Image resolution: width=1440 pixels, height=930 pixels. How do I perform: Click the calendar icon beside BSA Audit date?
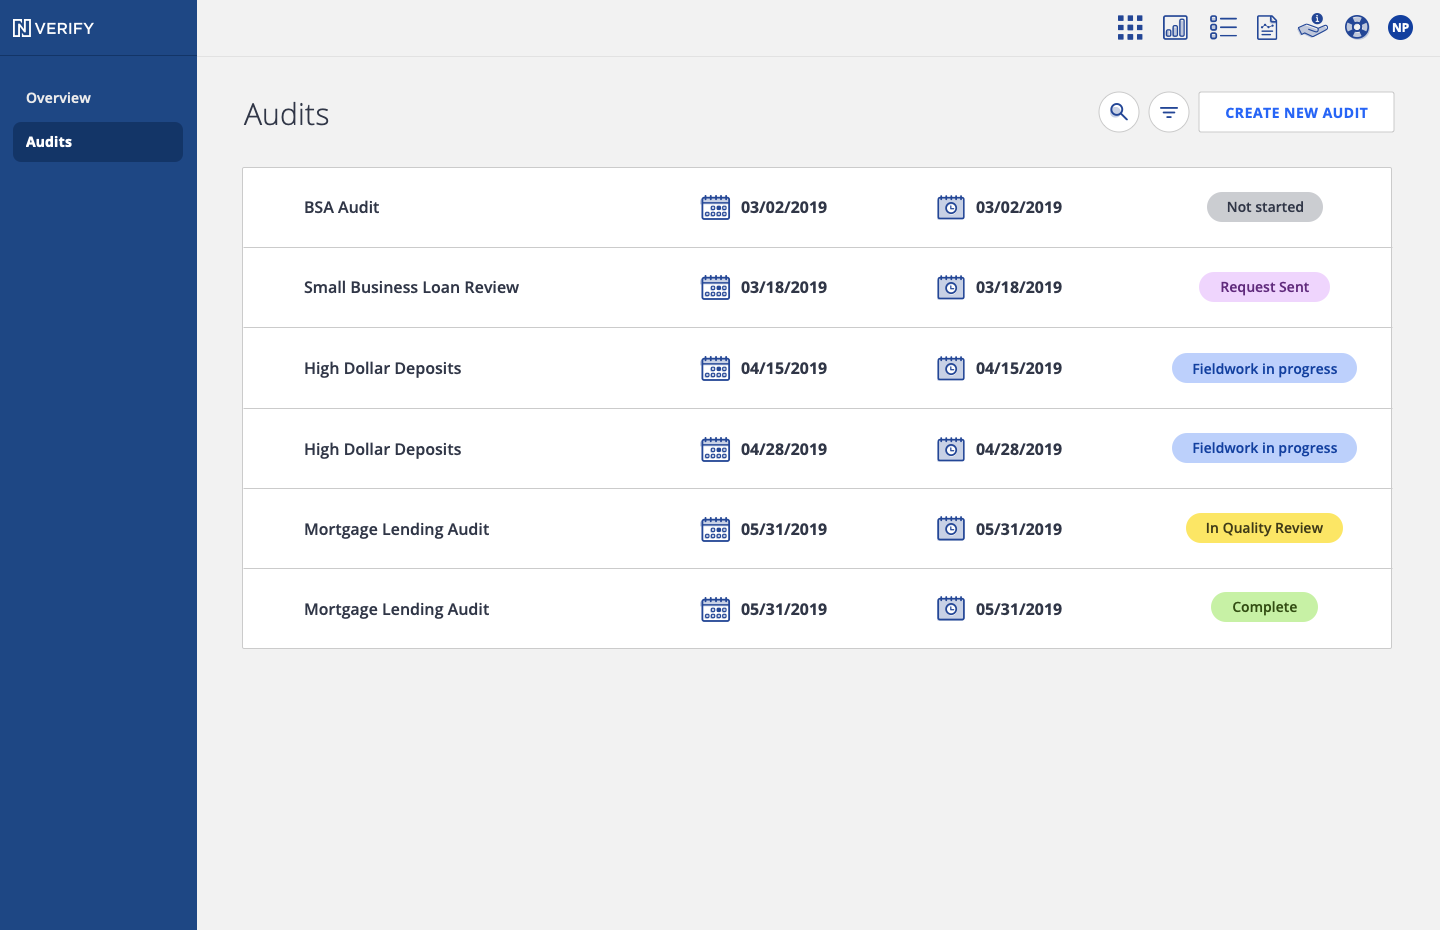click(x=715, y=208)
